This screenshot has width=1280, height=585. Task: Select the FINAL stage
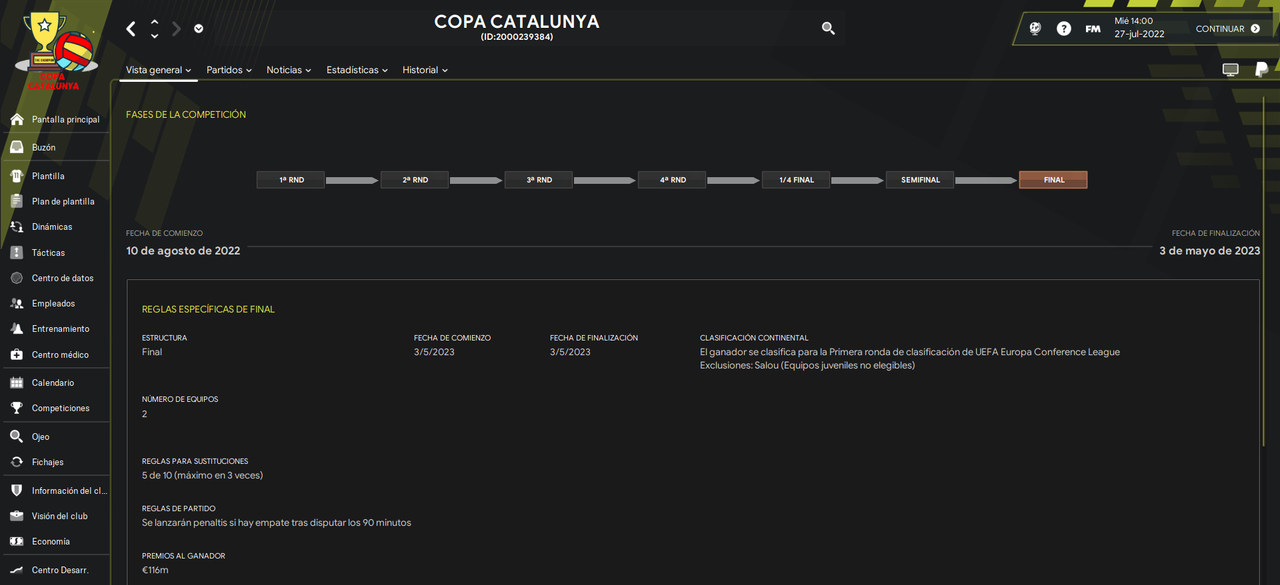pyautogui.click(x=1053, y=180)
